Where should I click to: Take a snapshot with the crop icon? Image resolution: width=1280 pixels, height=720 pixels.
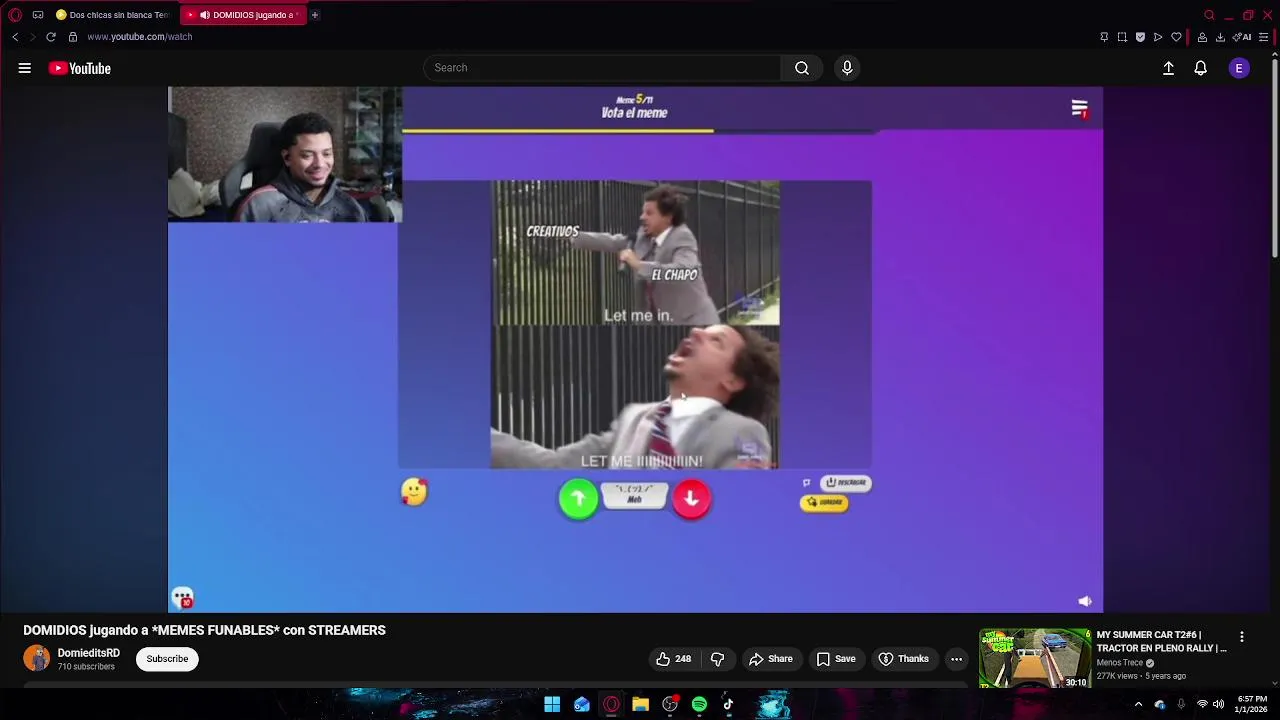pyautogui.click(x=1122, y=37)
